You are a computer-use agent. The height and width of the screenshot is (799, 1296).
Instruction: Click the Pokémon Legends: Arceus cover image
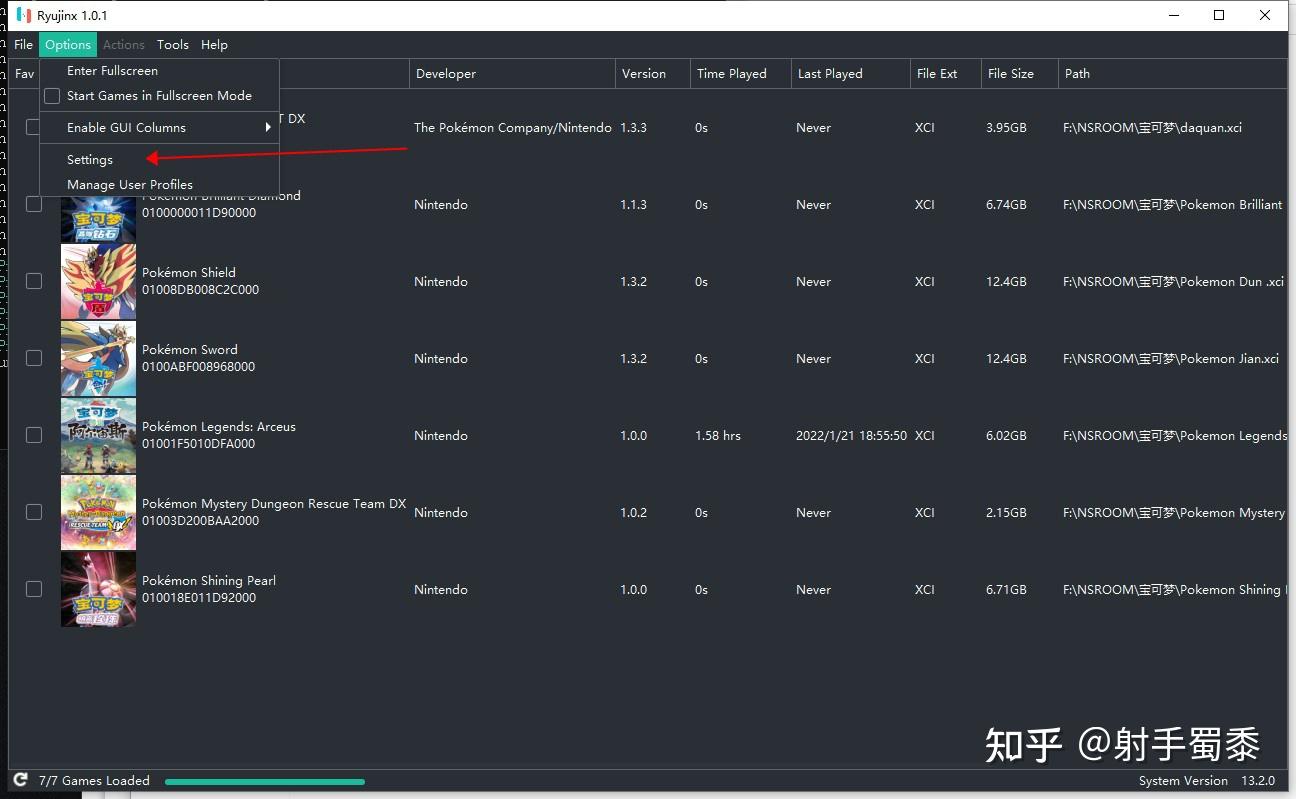coord(97,435)
